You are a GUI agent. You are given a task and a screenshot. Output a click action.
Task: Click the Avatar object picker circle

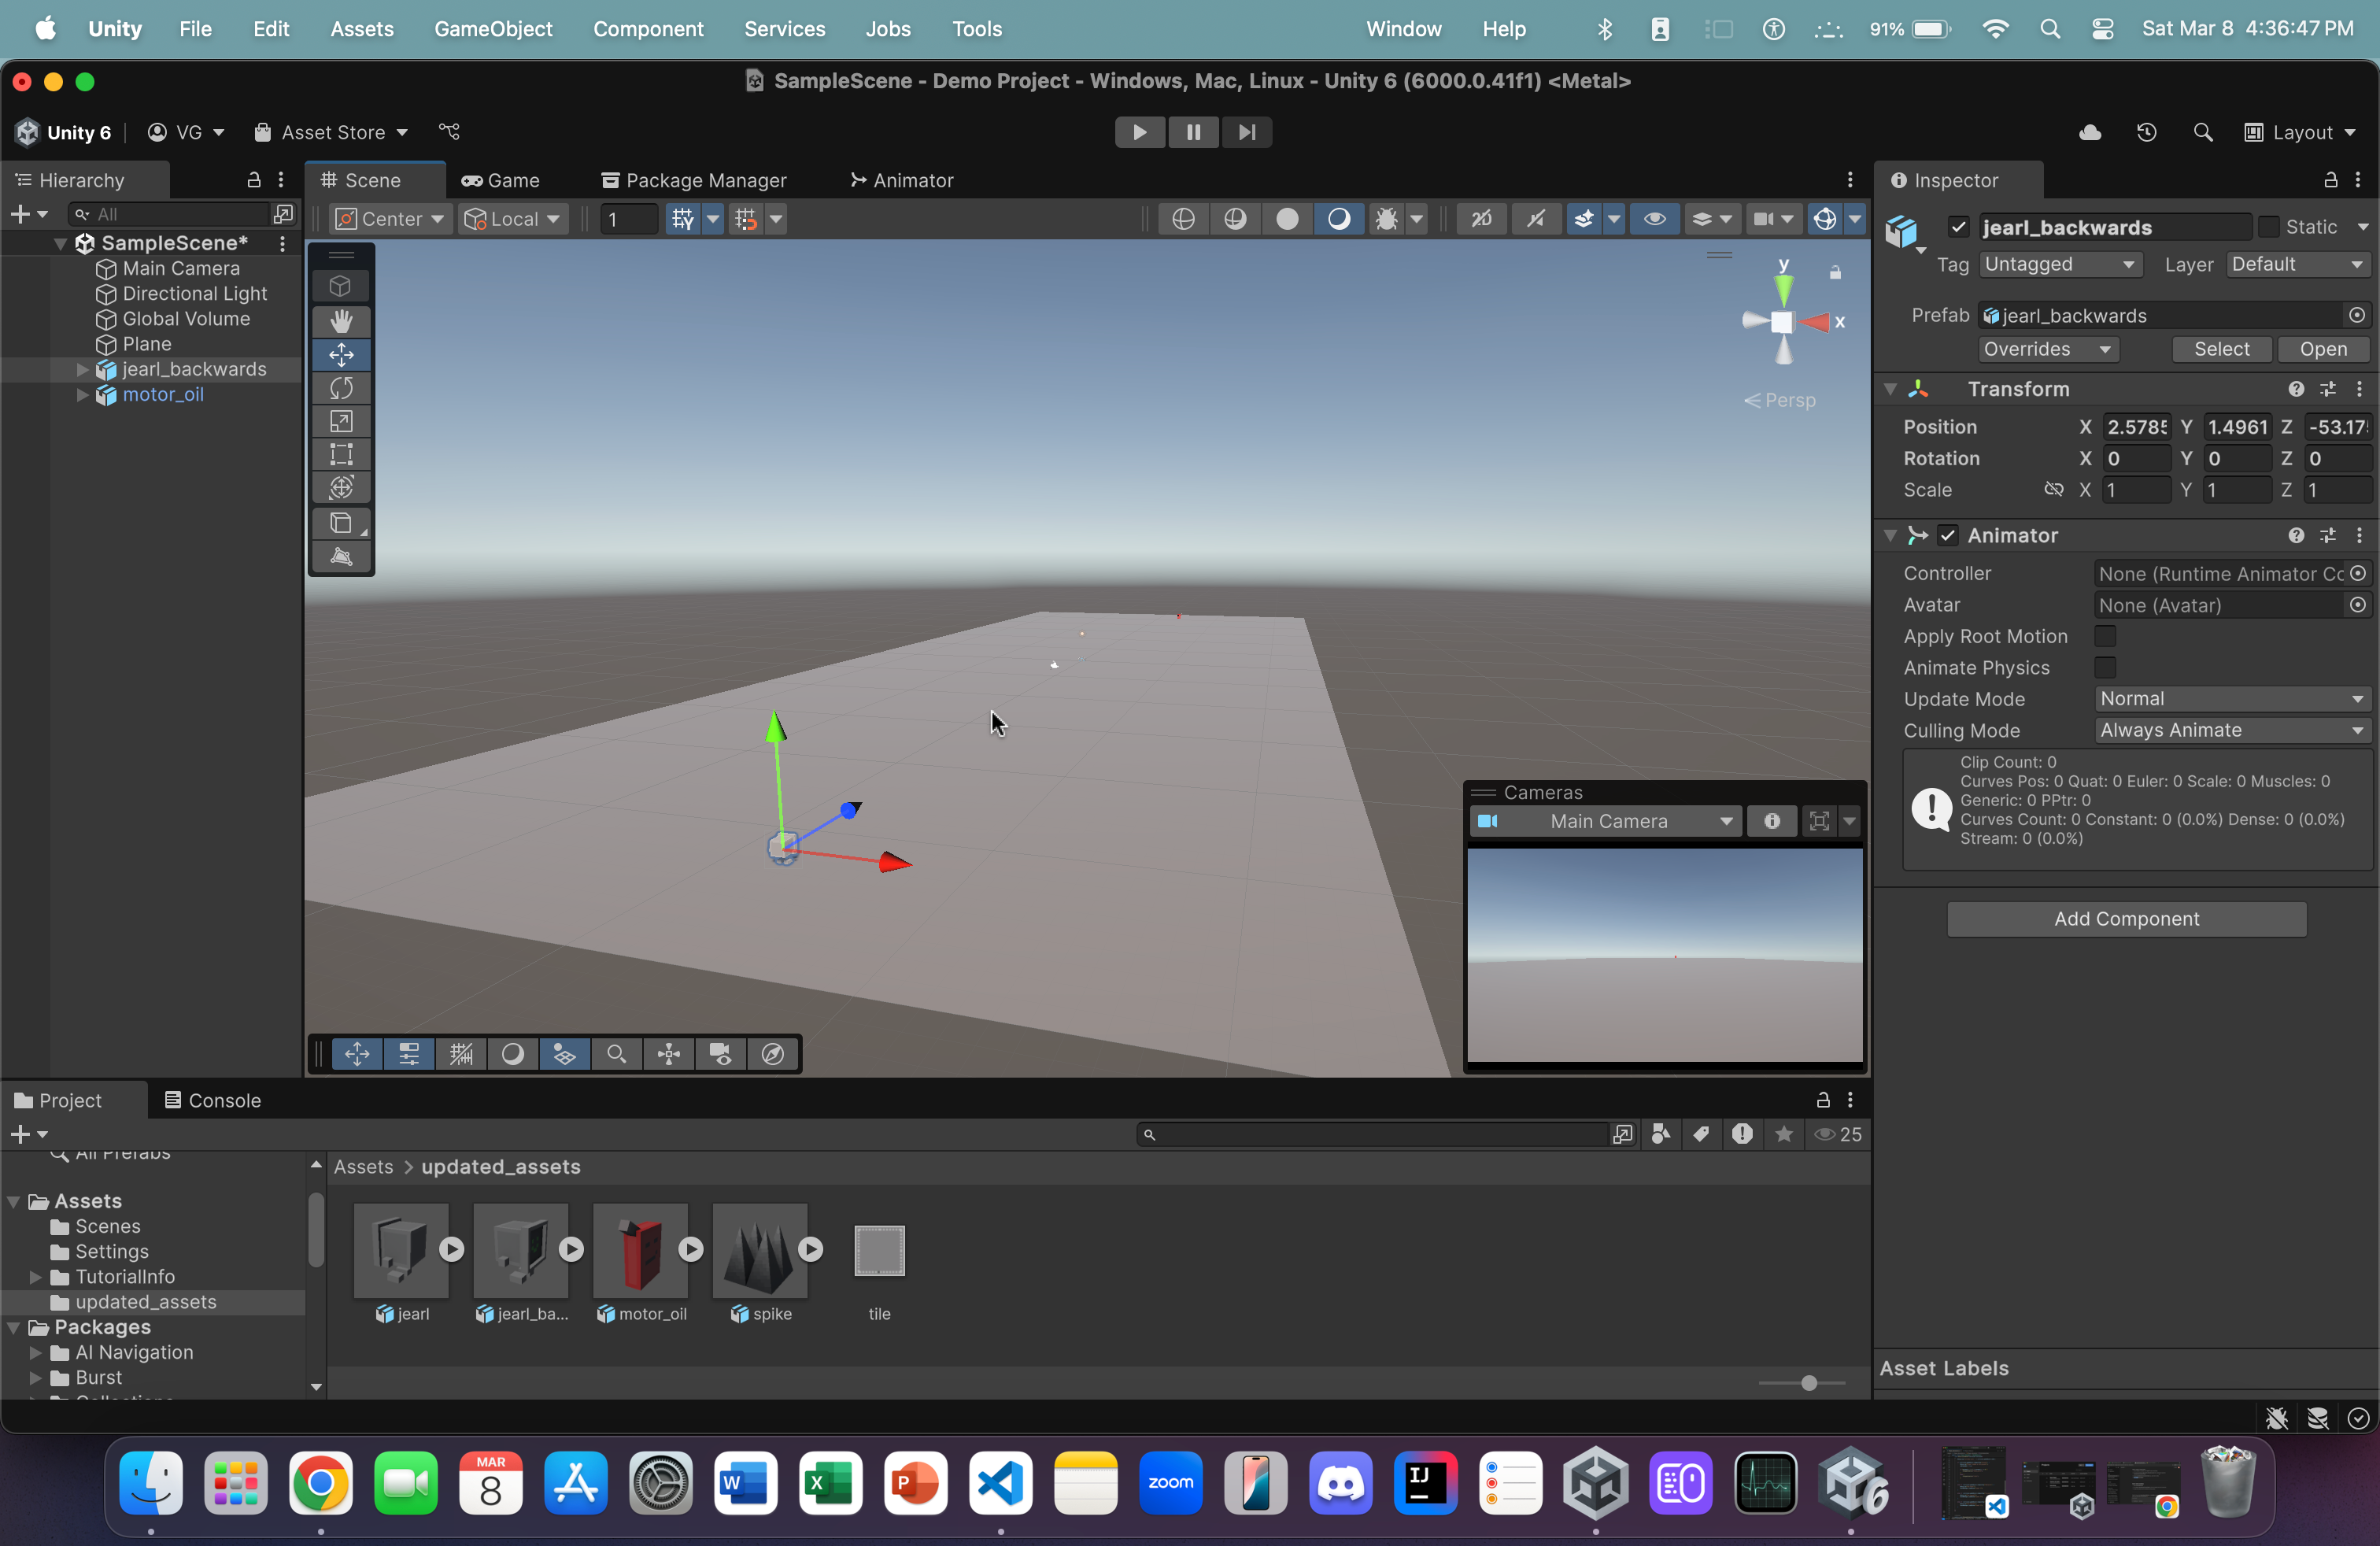coord(2357,605)
